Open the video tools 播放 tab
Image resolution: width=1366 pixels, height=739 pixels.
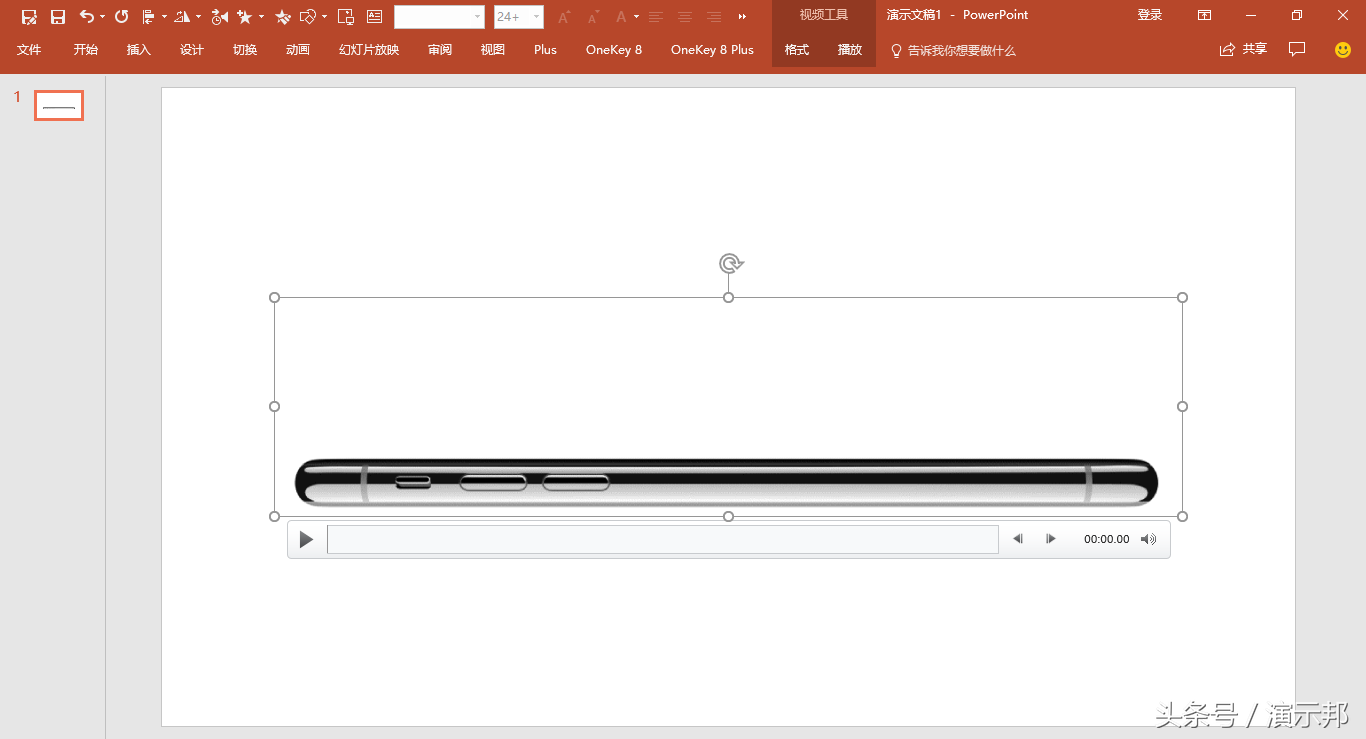pyautogui.click(x=850, y=50)
